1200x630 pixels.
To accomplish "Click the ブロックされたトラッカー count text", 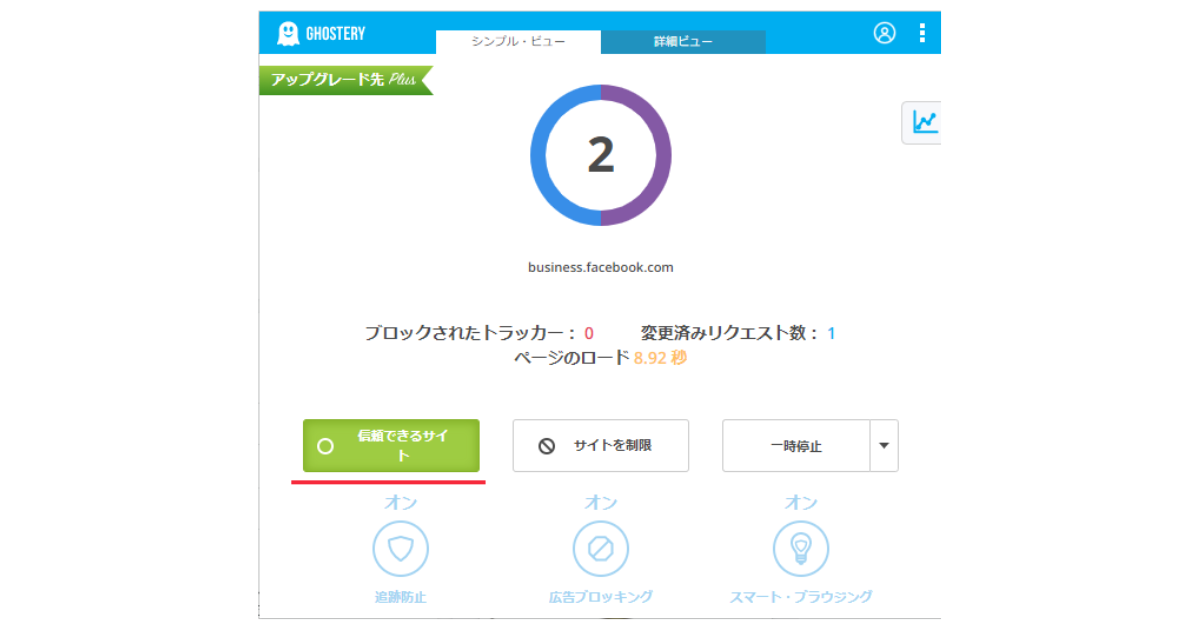I will coord(479,333).
